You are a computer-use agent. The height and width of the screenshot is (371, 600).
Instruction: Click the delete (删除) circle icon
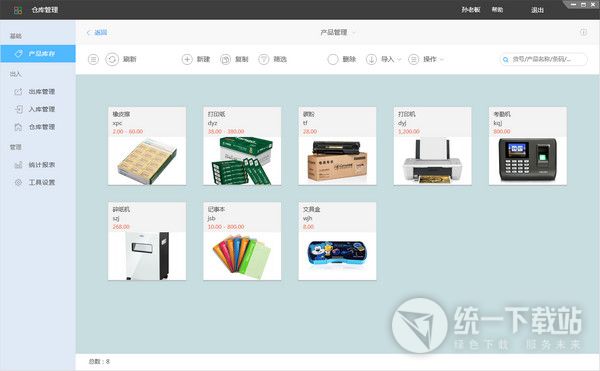click(x=333, y=59)
